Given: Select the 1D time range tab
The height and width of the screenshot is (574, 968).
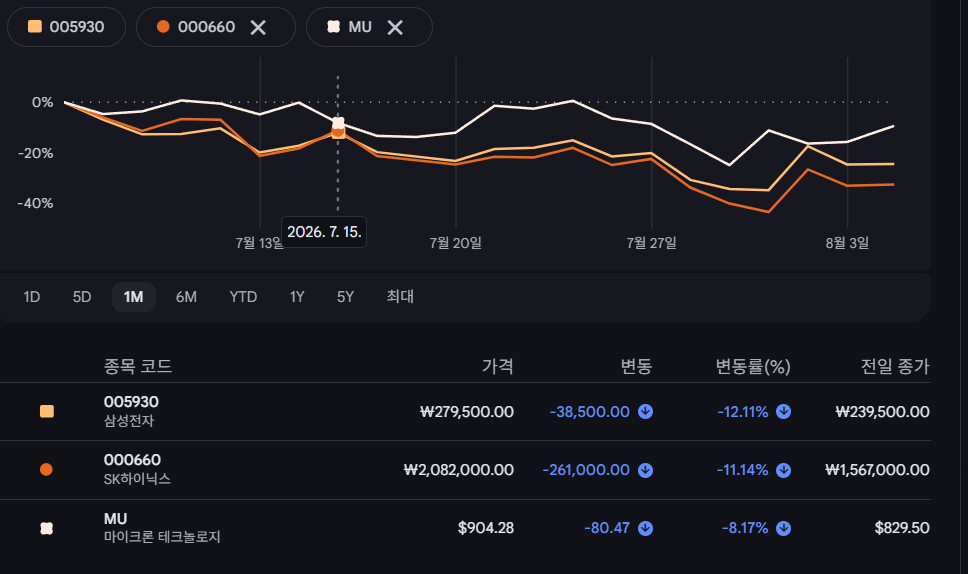Looking at the screenshot, I should tap(31, 297).
